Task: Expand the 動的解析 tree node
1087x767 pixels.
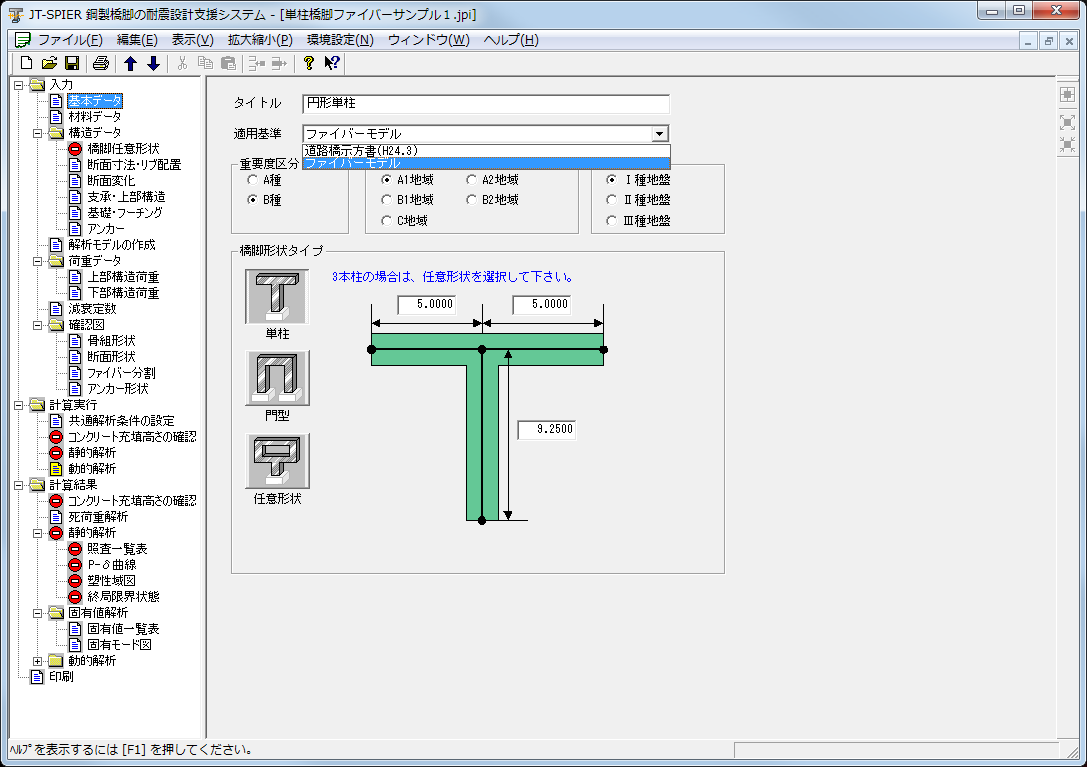Action: [x=38, y=661]
